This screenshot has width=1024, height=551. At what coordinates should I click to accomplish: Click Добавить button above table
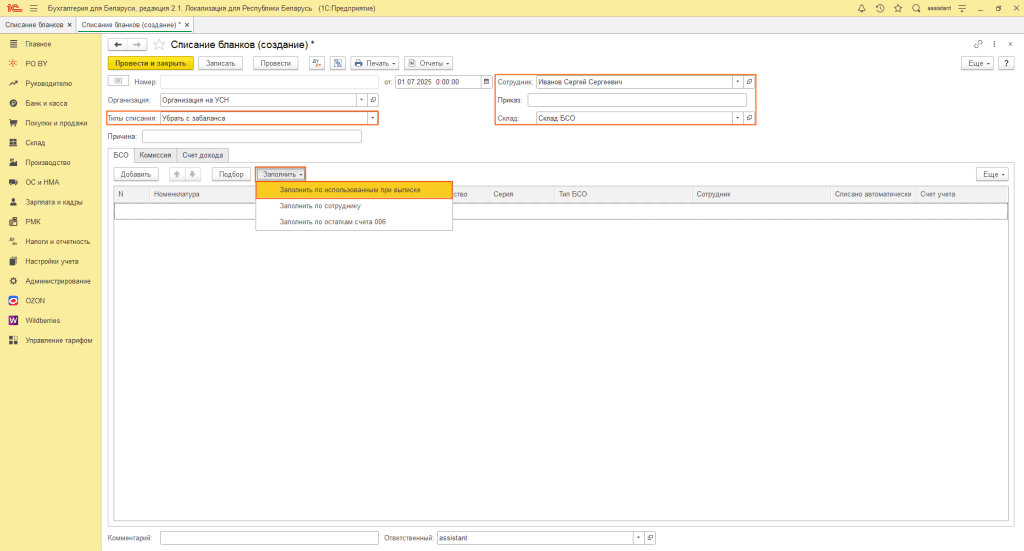(136, 174)
